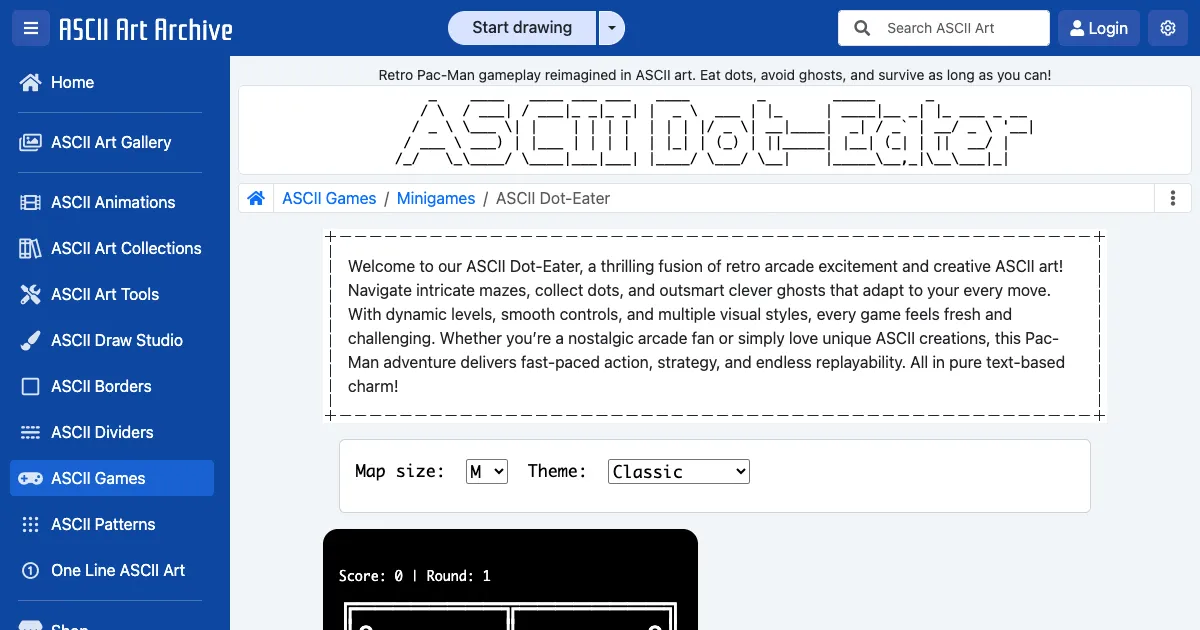Viewport: 1200px width, 630px height.
Task: Open the Theme selection dropdown
Action: (x=678, y=471)
